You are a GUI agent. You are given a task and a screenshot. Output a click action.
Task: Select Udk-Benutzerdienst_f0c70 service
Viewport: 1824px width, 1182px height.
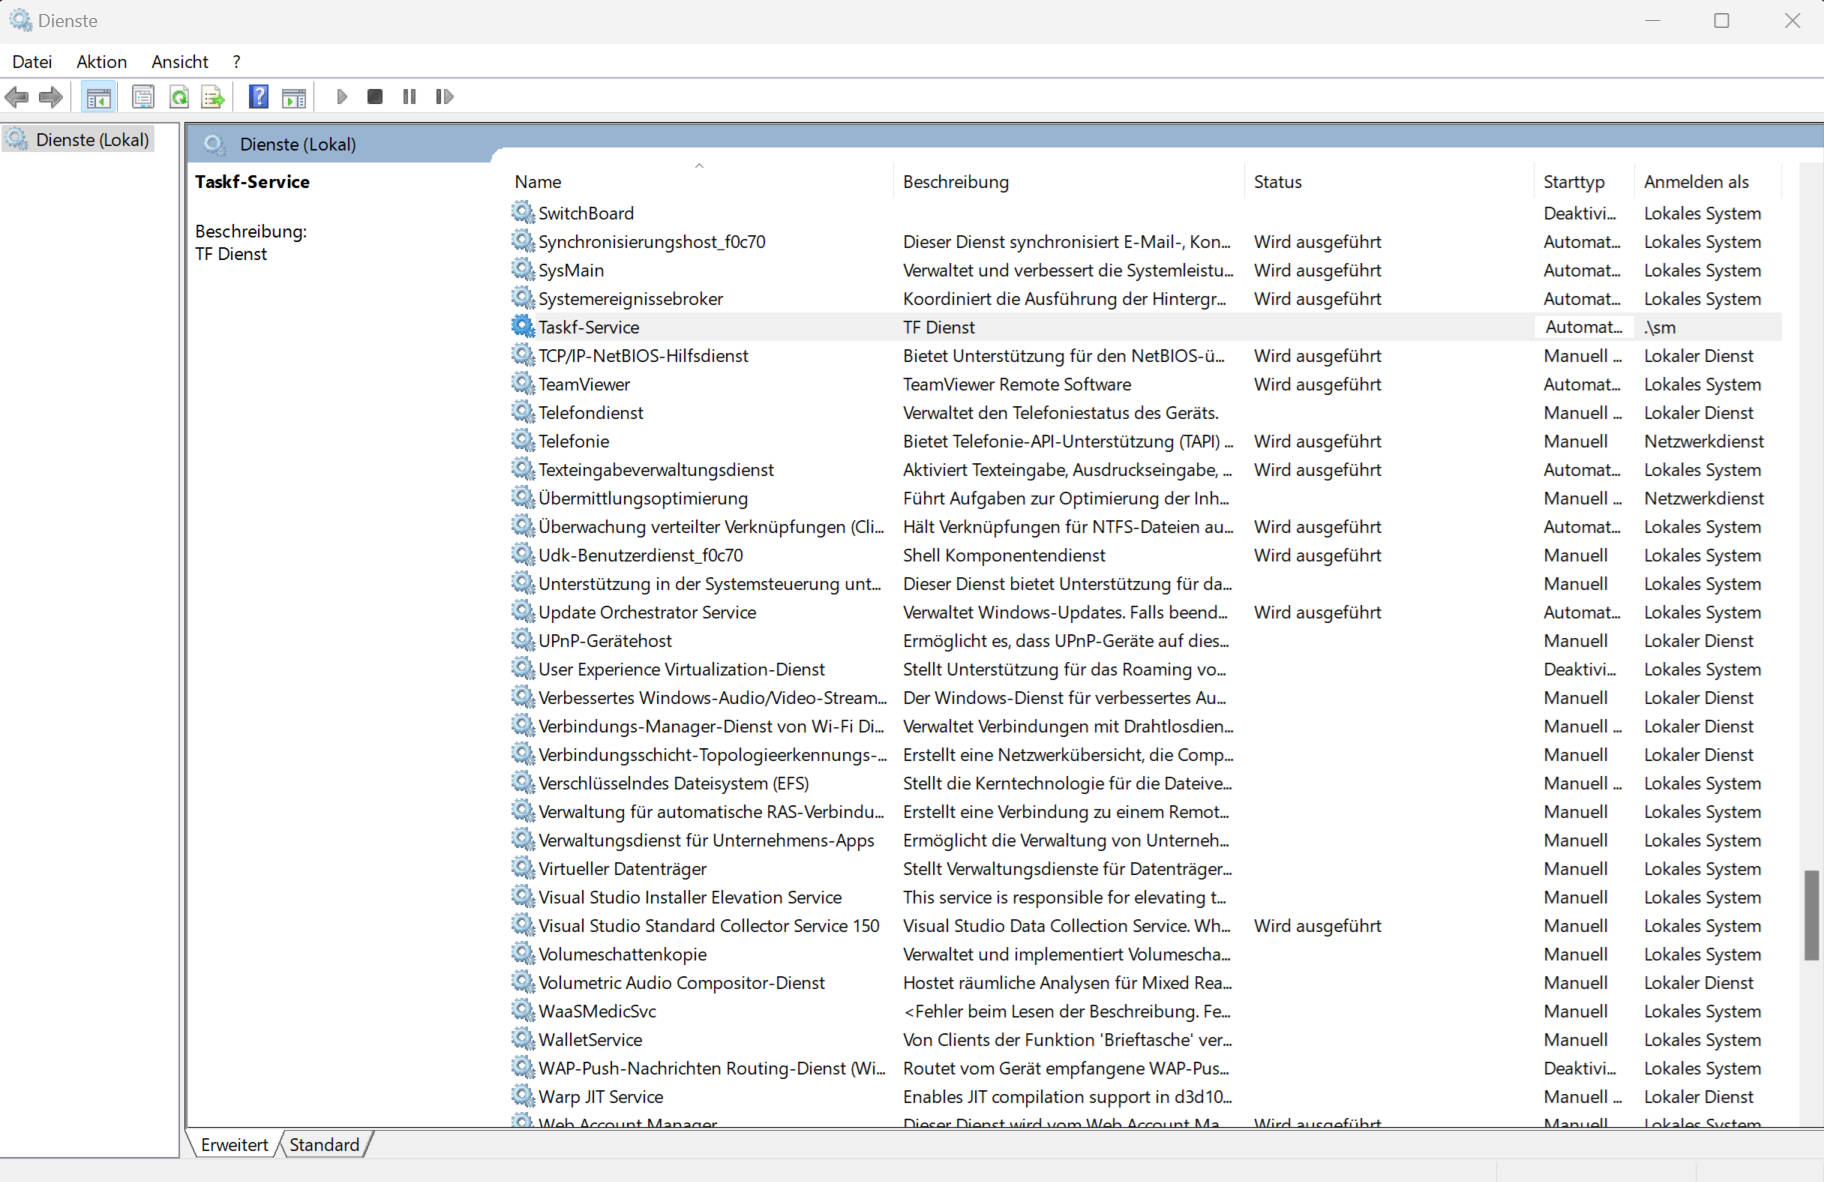(x=641, y=555)
